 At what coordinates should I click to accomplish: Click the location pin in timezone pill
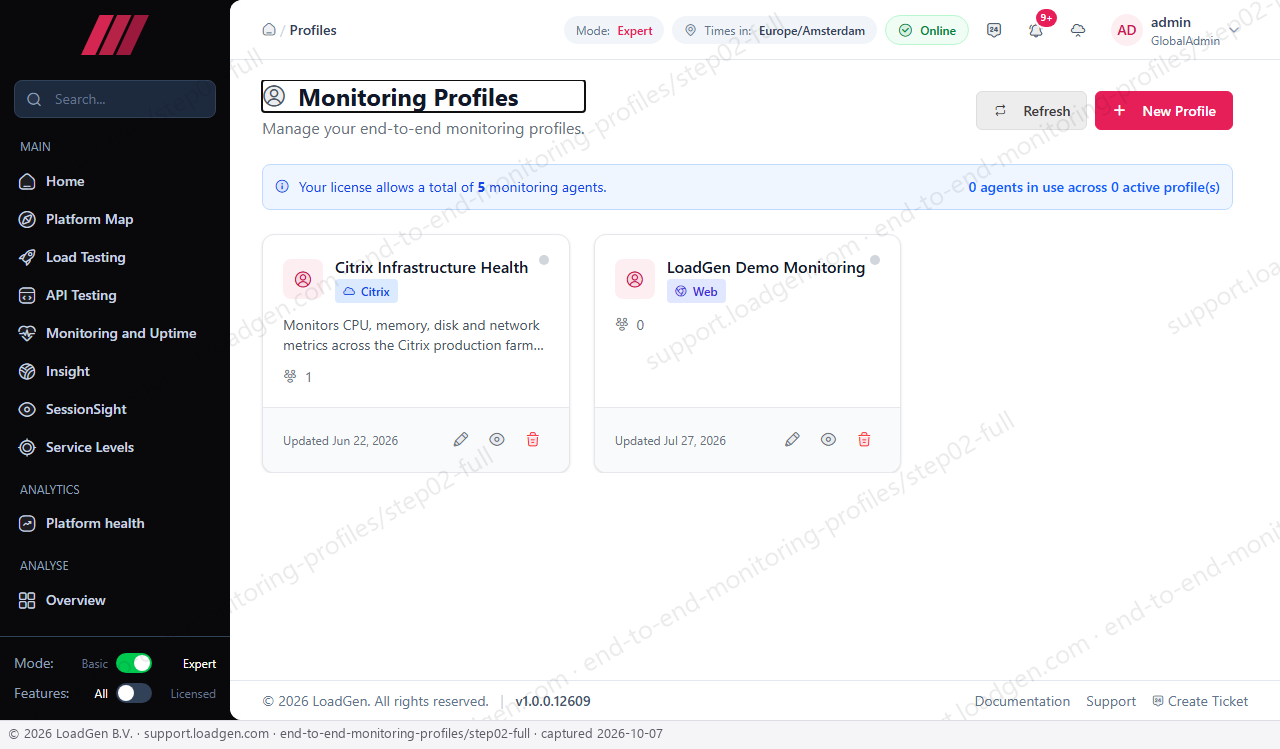click(x=690, y=30)
